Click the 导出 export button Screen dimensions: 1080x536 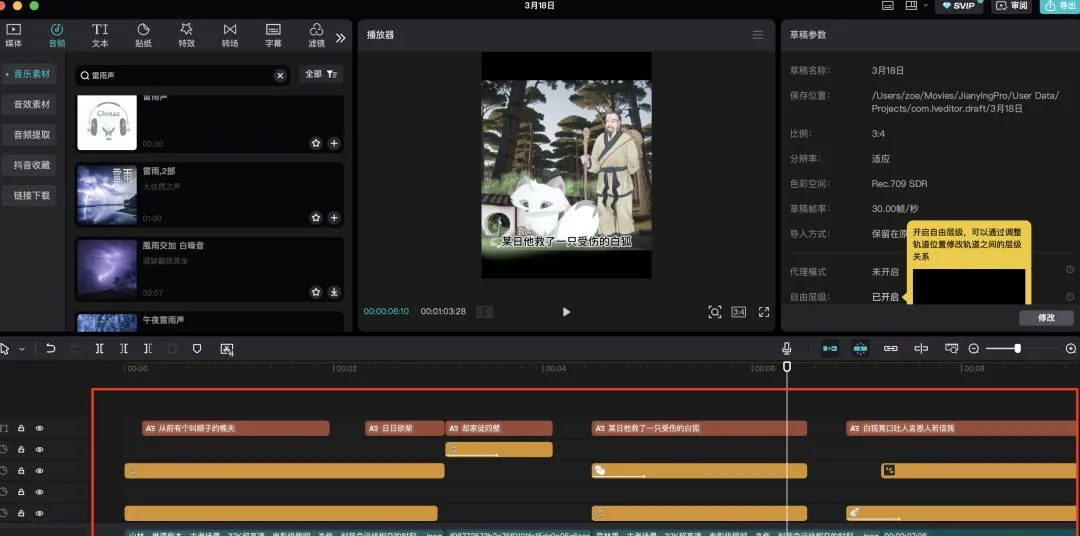[1059, 6]
